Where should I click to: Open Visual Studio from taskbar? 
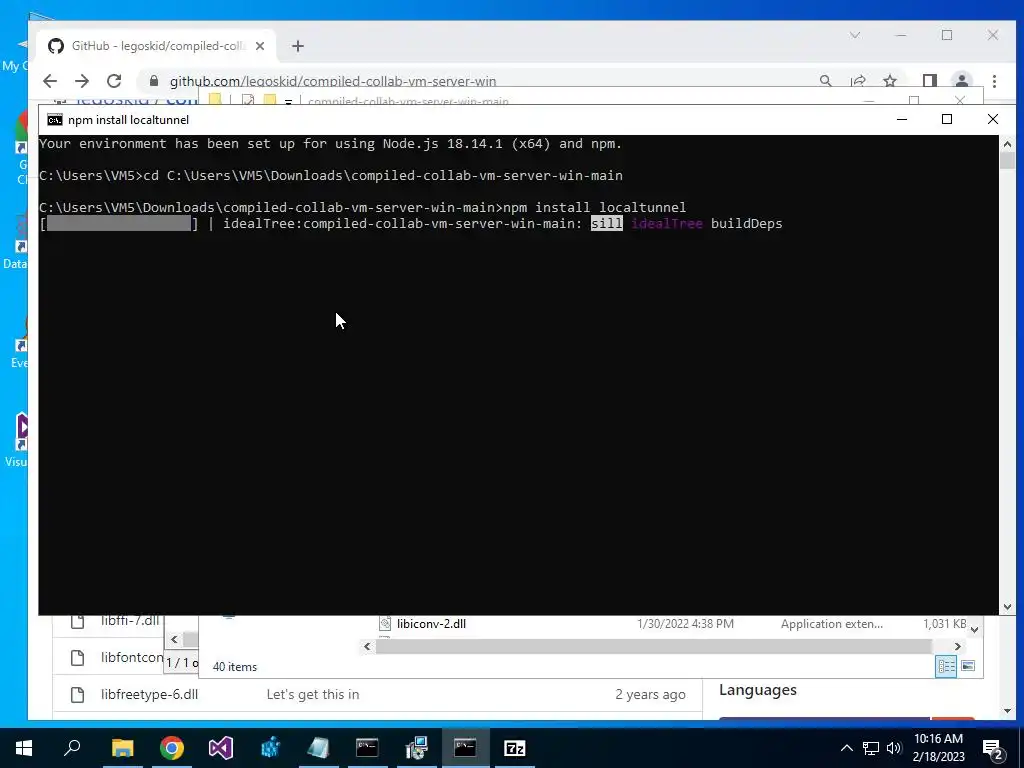pos(221,748)
